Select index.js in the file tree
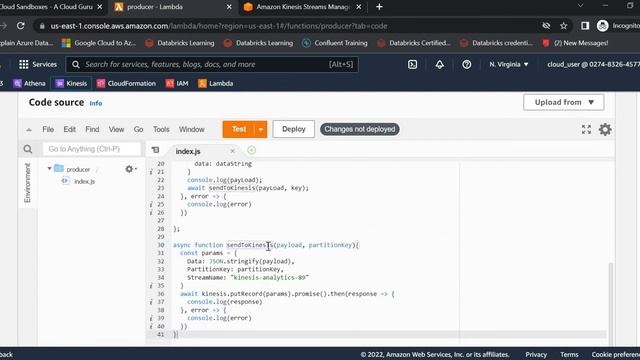640x360 pixels. click(x=84, y=181)
